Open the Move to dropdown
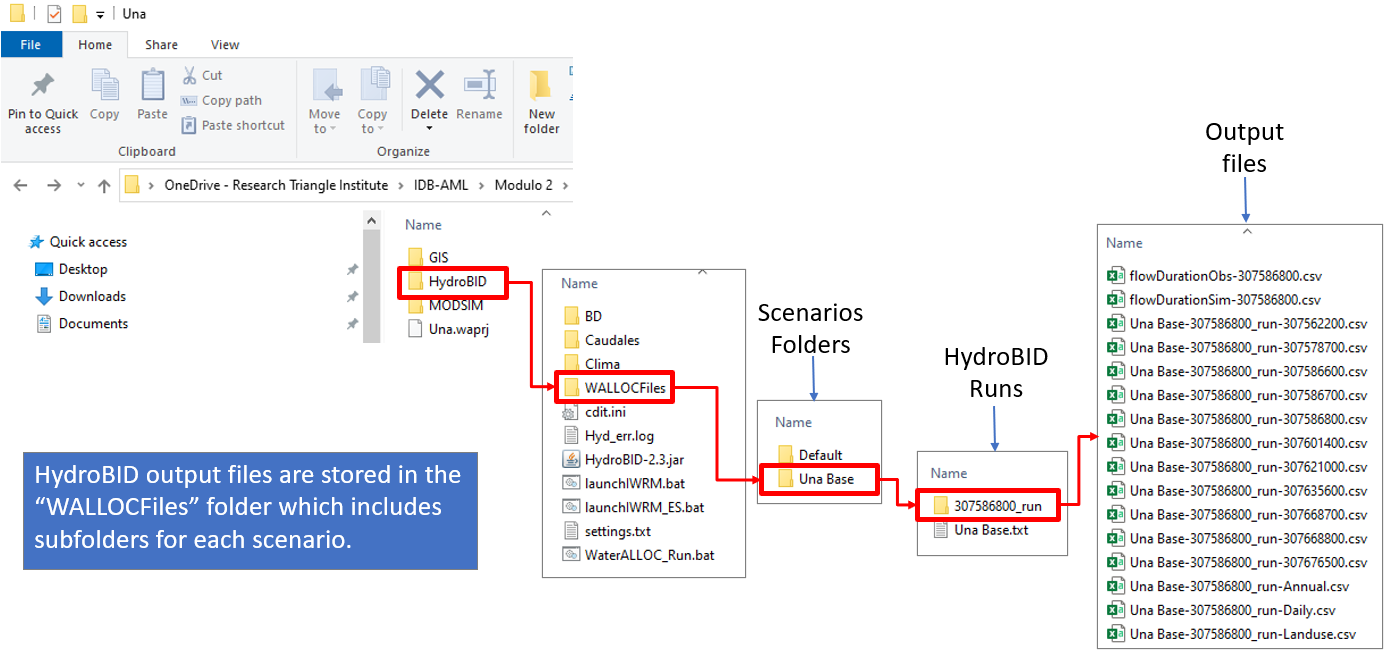Image resolution: width=1388 pixels, height=653 pixels. pos(324,128)
